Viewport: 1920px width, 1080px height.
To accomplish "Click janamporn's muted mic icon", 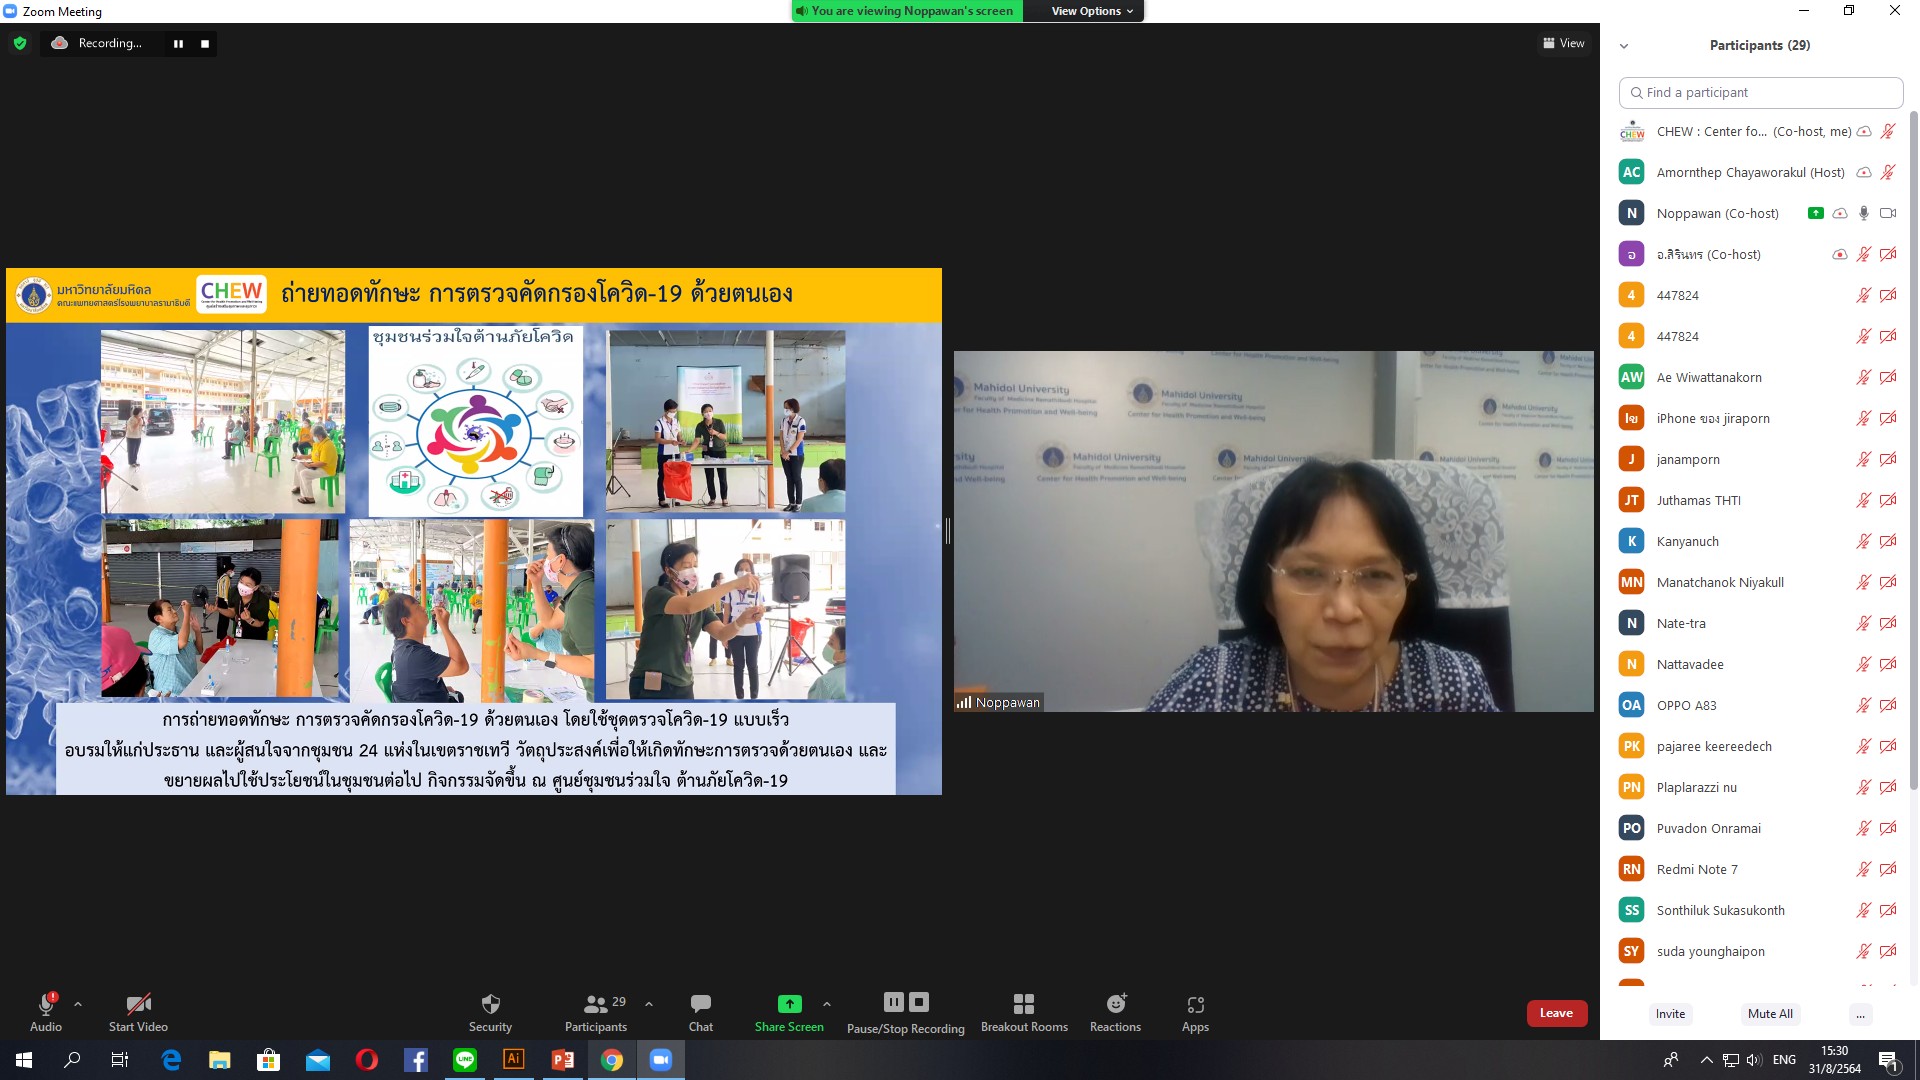I will [x=1864, y=459].
